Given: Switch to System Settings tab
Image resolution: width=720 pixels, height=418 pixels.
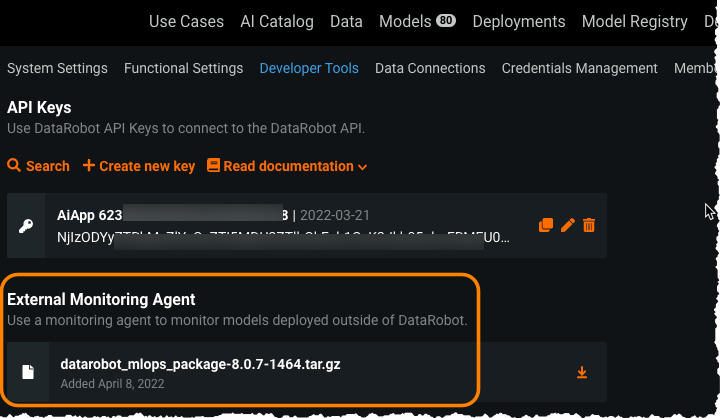Looking at the screenshot, I should 57,68.
